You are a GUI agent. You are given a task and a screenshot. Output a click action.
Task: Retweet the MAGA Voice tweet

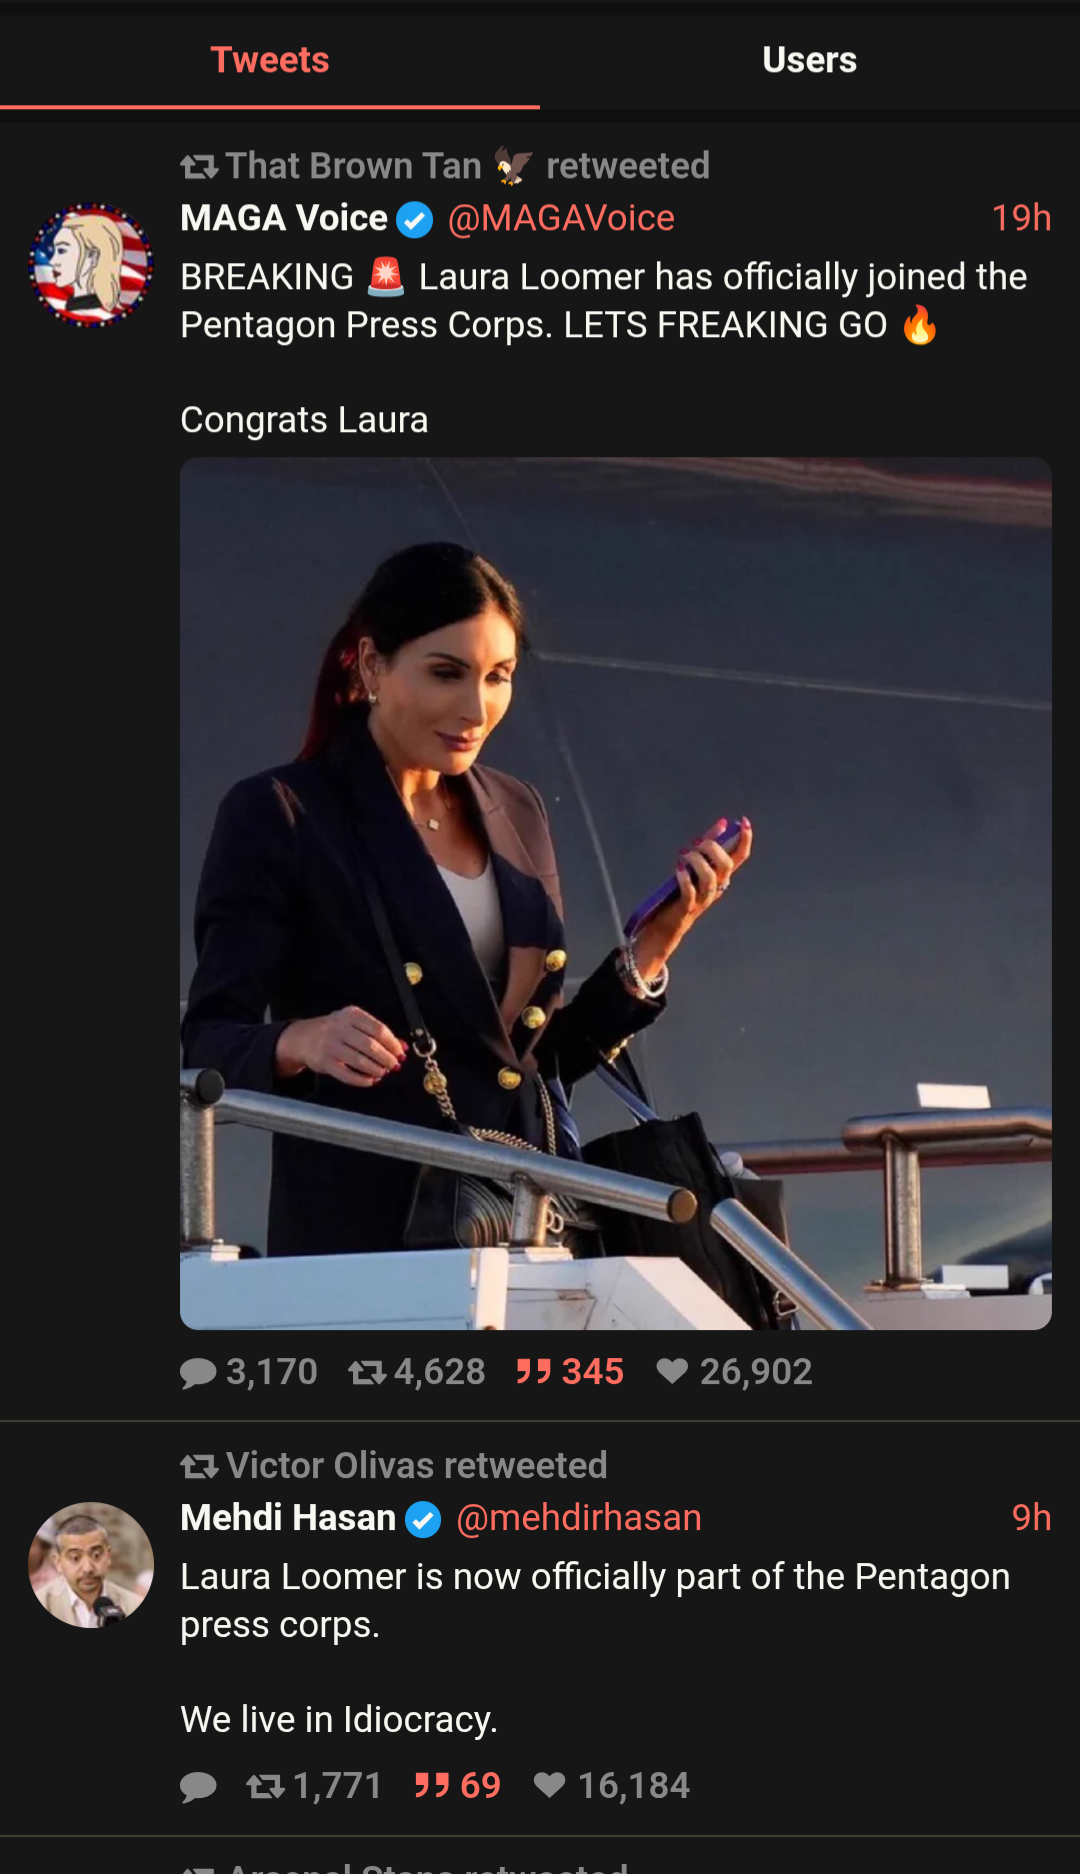[417, 1372]
